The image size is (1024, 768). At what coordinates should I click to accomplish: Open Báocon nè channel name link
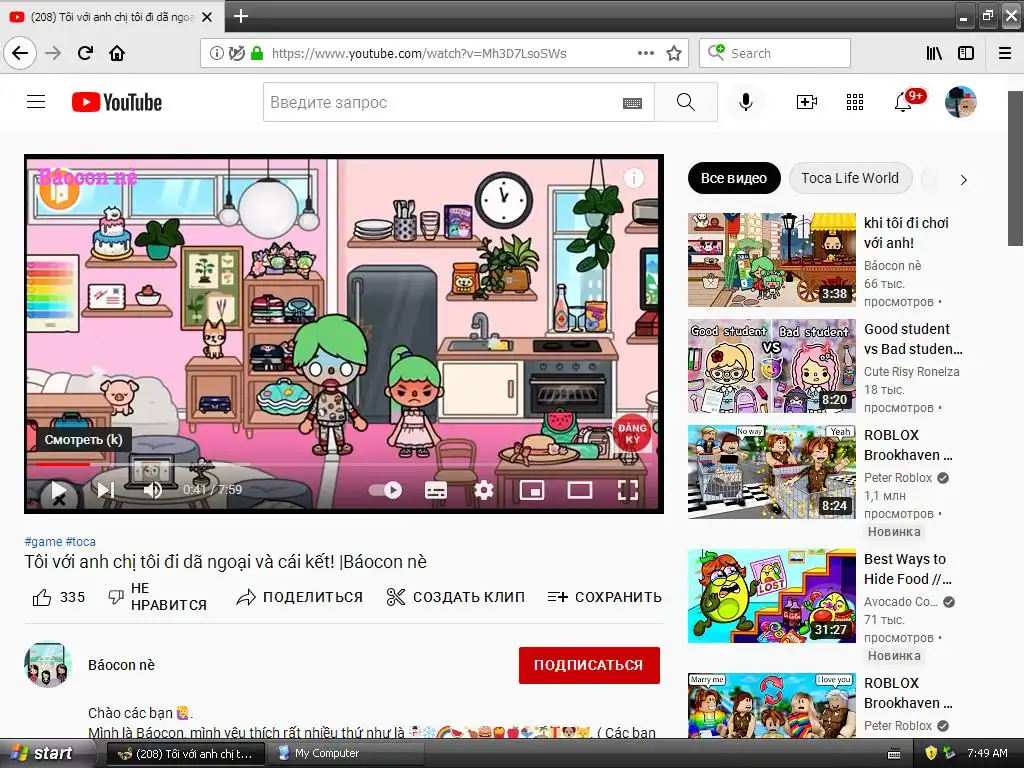tap(121, 665)
